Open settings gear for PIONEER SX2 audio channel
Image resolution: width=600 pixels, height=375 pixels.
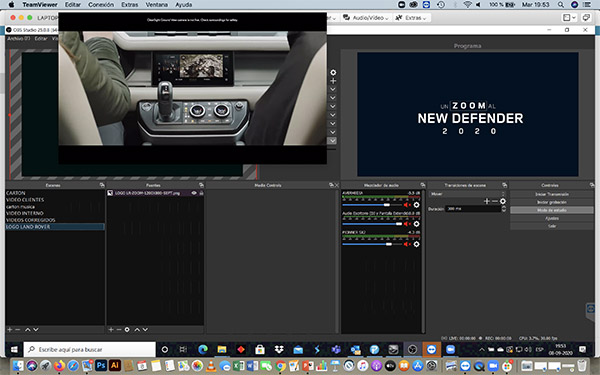pyautogui.click(x=416, y=244)
